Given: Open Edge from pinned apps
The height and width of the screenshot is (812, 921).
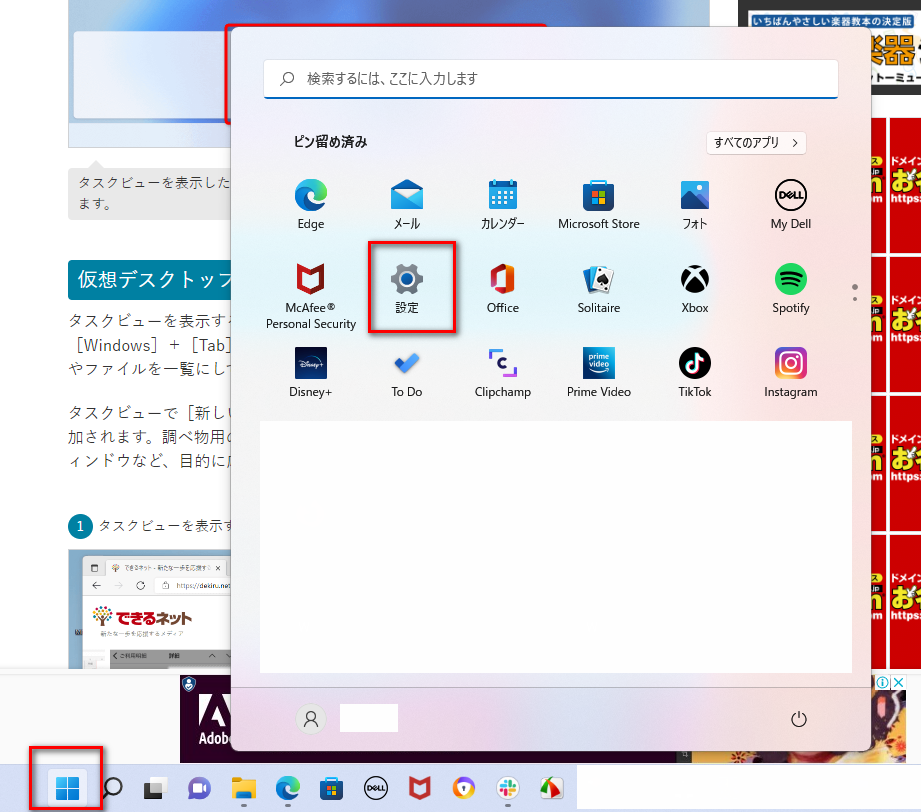Looking at the screenshot, I should [x=311, y=204].
